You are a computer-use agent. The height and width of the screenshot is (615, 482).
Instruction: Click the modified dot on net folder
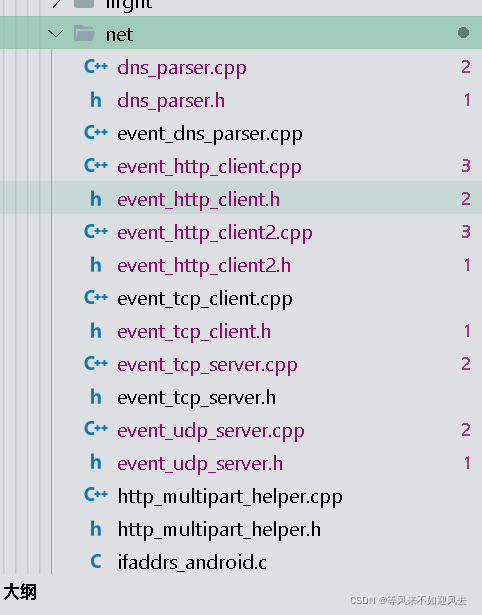(463, 33)
